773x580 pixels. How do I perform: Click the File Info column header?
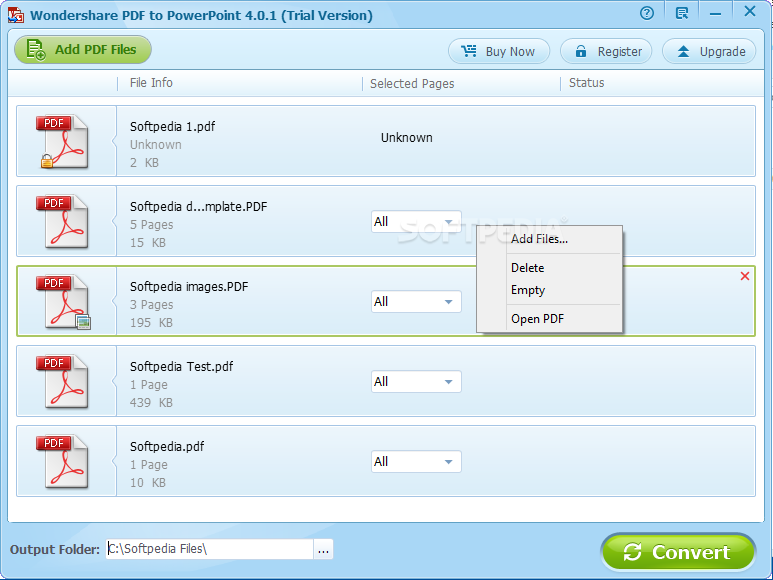tap(151, 83)
